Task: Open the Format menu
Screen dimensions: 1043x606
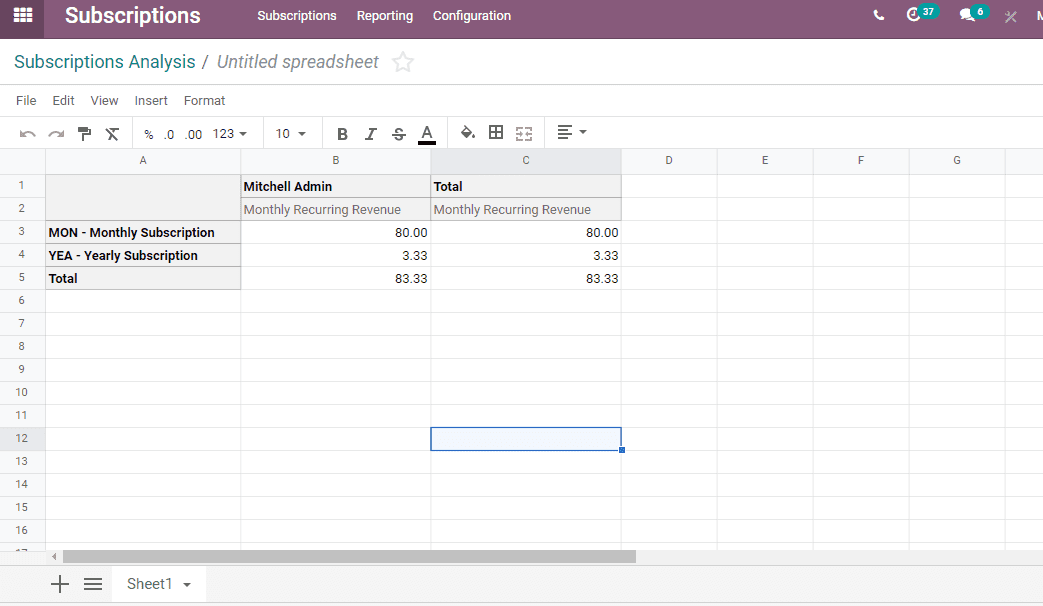Action: [204, 100]
